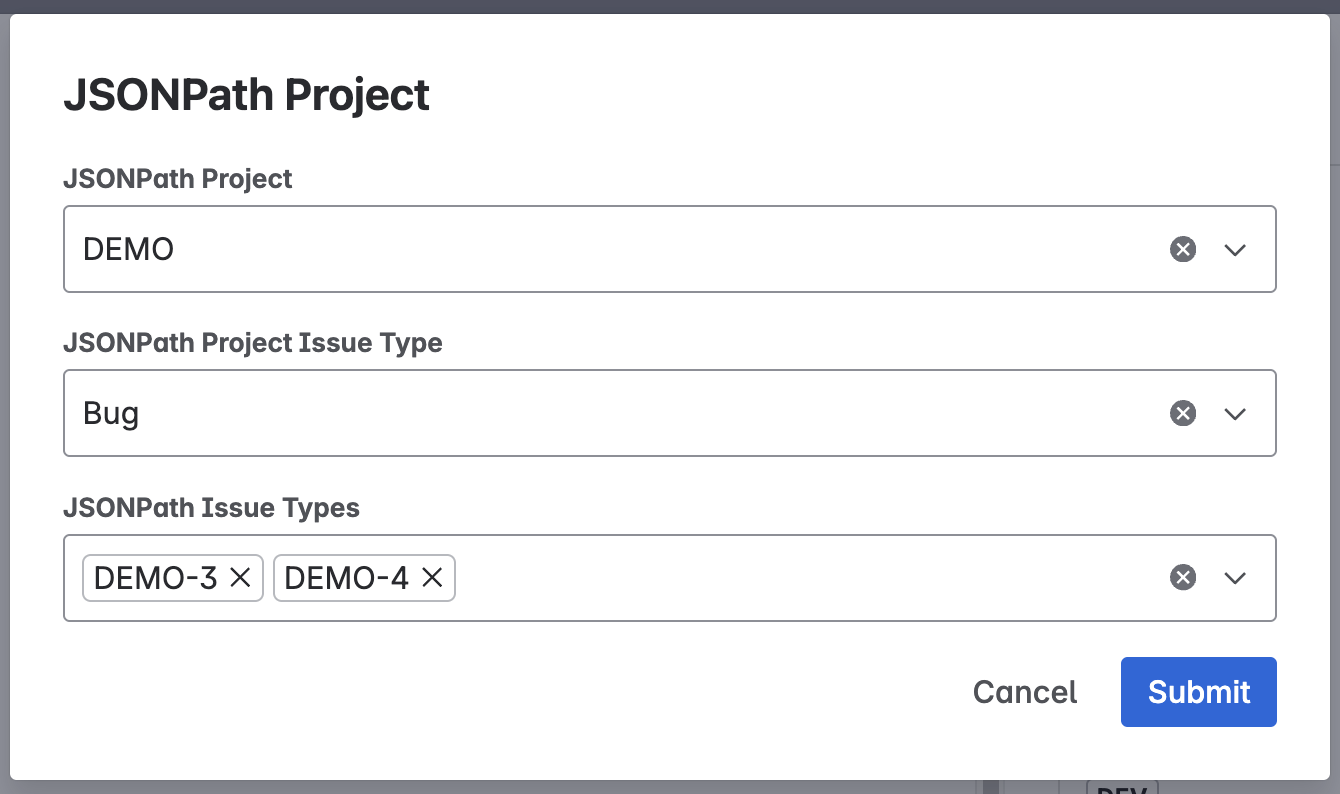The height and width of the screenshot is (794, 1340).
Task: Click the "JSONPath Project" field label
Action: click(178, 179)
